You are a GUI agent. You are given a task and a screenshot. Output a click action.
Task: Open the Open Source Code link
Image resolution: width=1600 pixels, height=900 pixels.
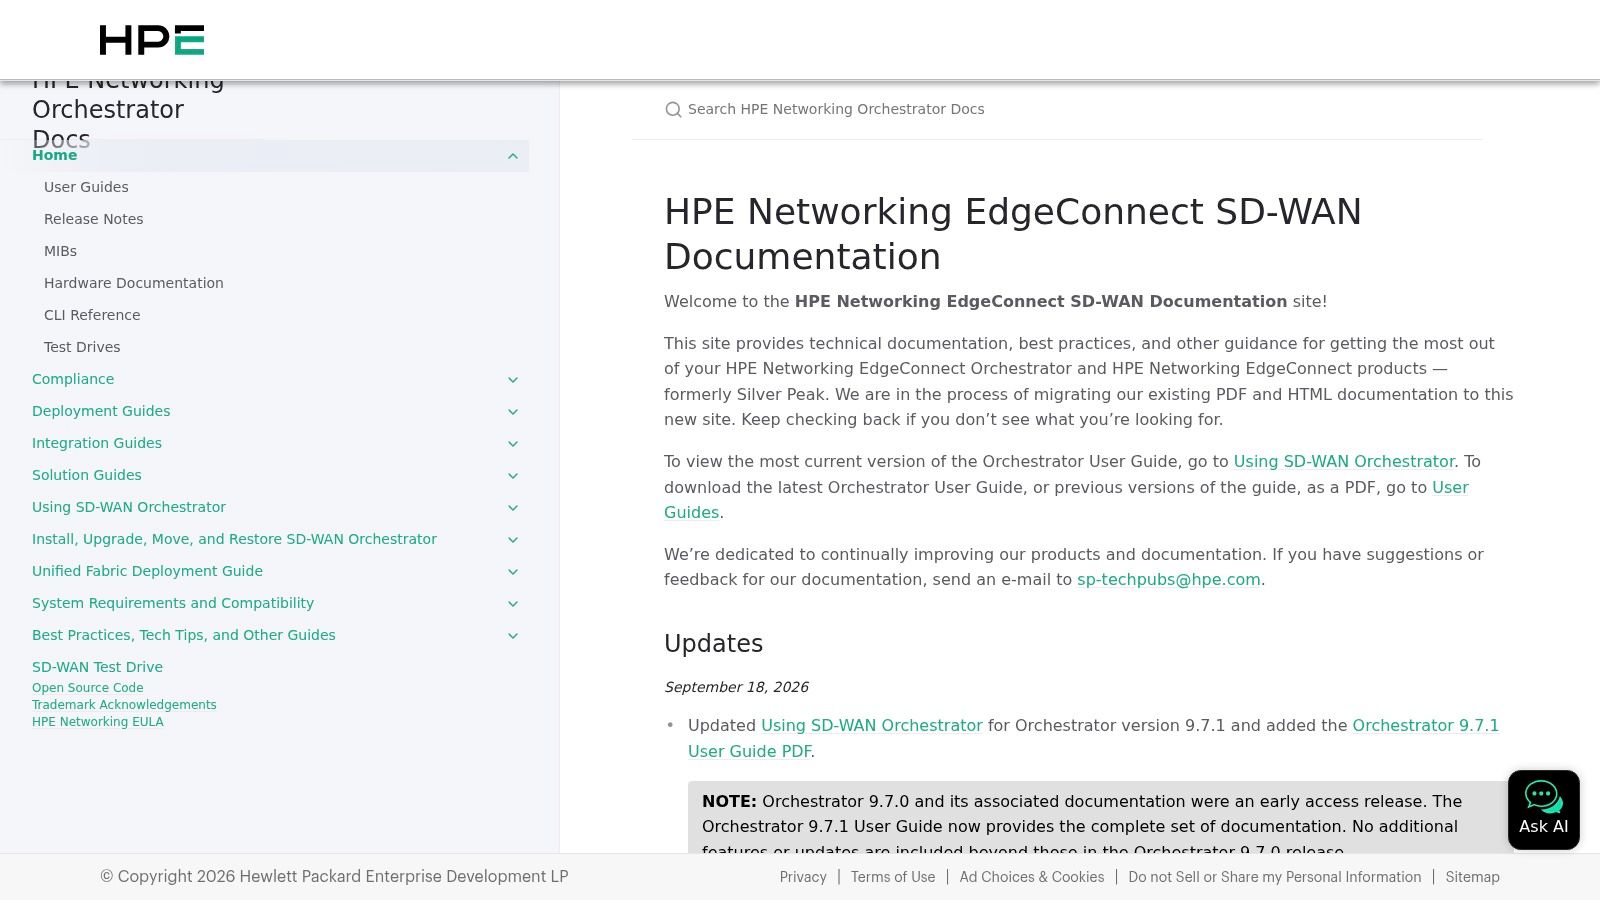pos(88,688)
